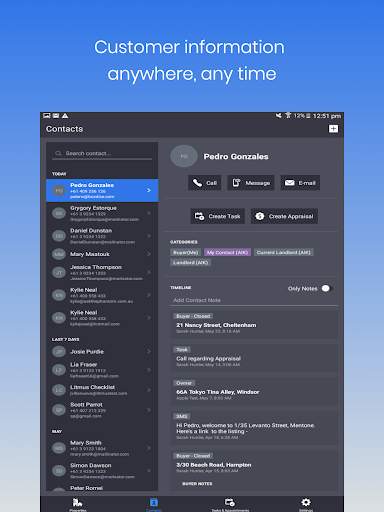Toggle the Only Notes switch
384x512 pixels.
click(x=326, y=288)
